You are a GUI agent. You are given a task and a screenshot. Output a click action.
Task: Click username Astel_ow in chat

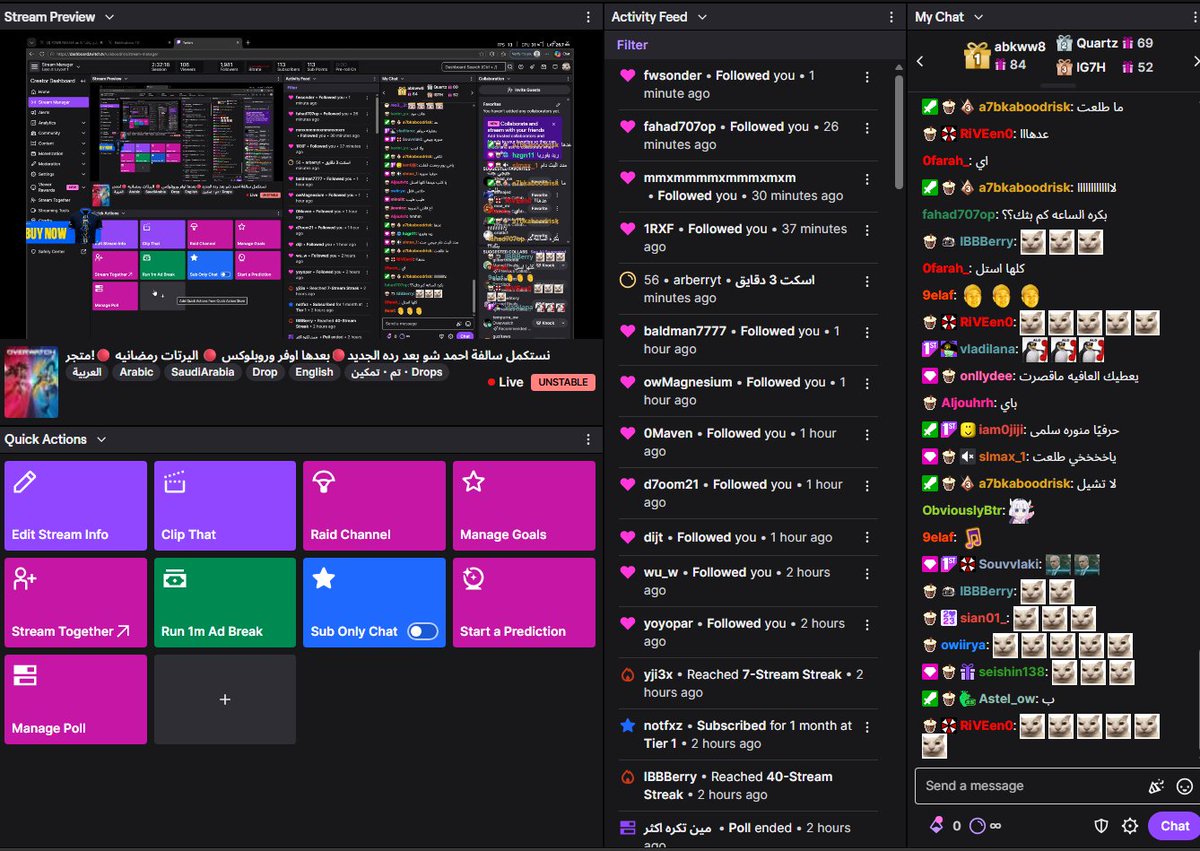[x=1008, y=699]
